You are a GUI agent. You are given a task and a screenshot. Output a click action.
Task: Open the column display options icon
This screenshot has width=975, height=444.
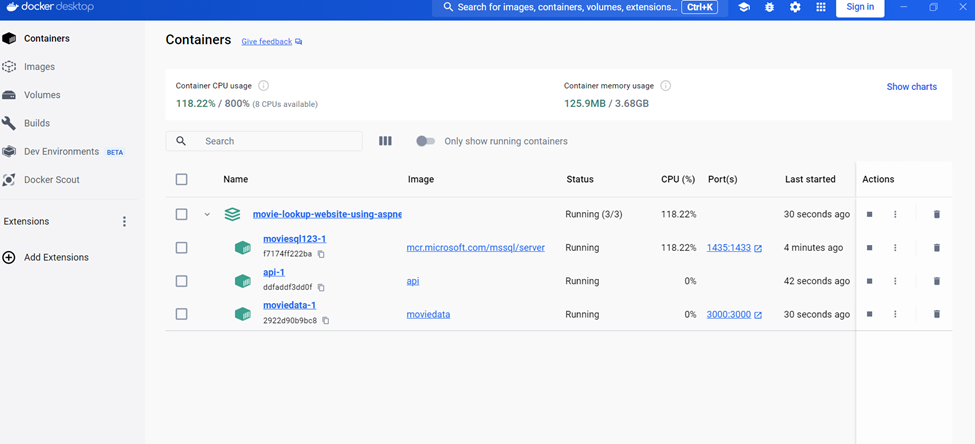[386, 141]
